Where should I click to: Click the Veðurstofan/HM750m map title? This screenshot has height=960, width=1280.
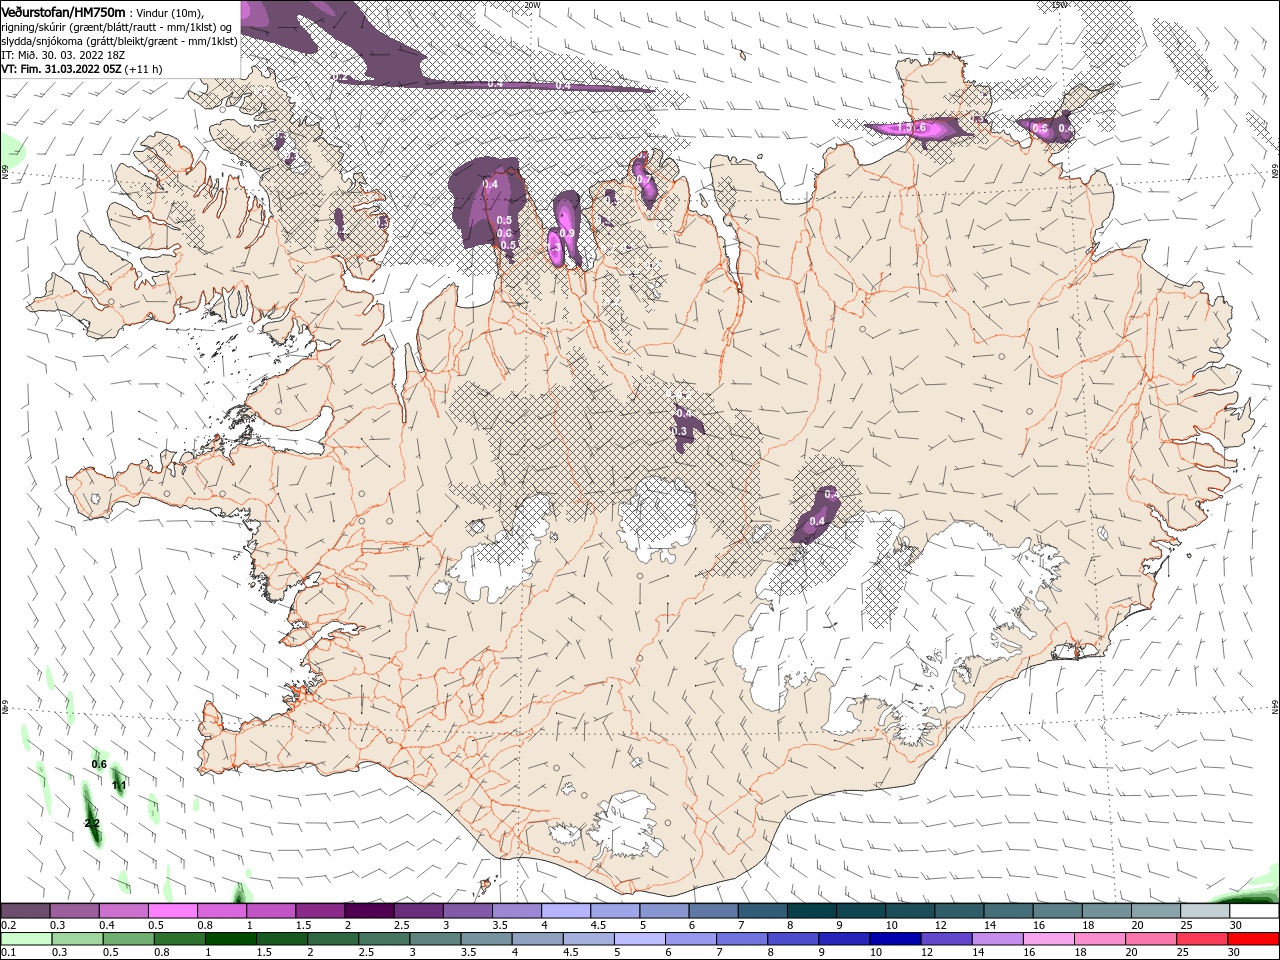point(63,11)
